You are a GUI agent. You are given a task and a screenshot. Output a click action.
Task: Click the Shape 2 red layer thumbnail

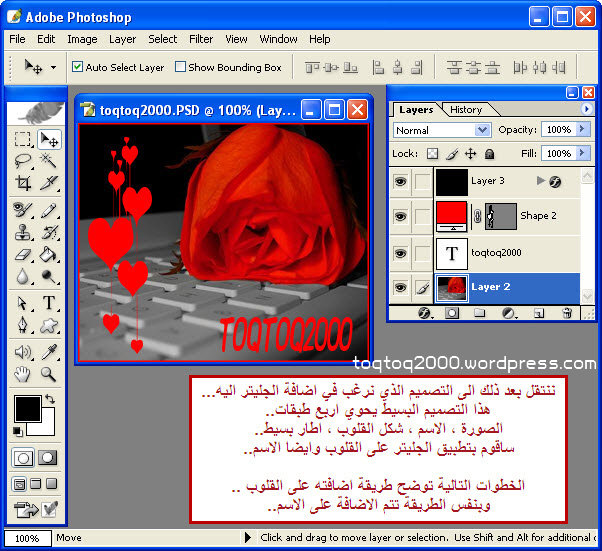pos(449,216)
